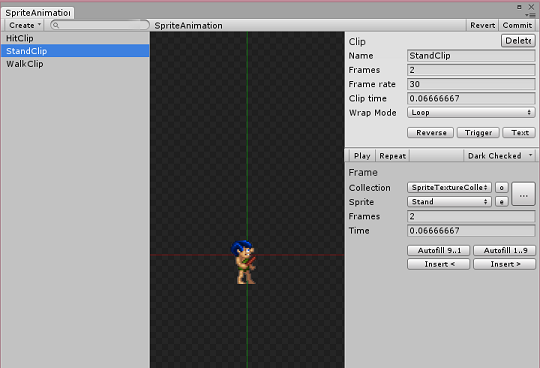Open the panel options menu icon
This screenshot has height=368, width=540.
pos(530,15)
